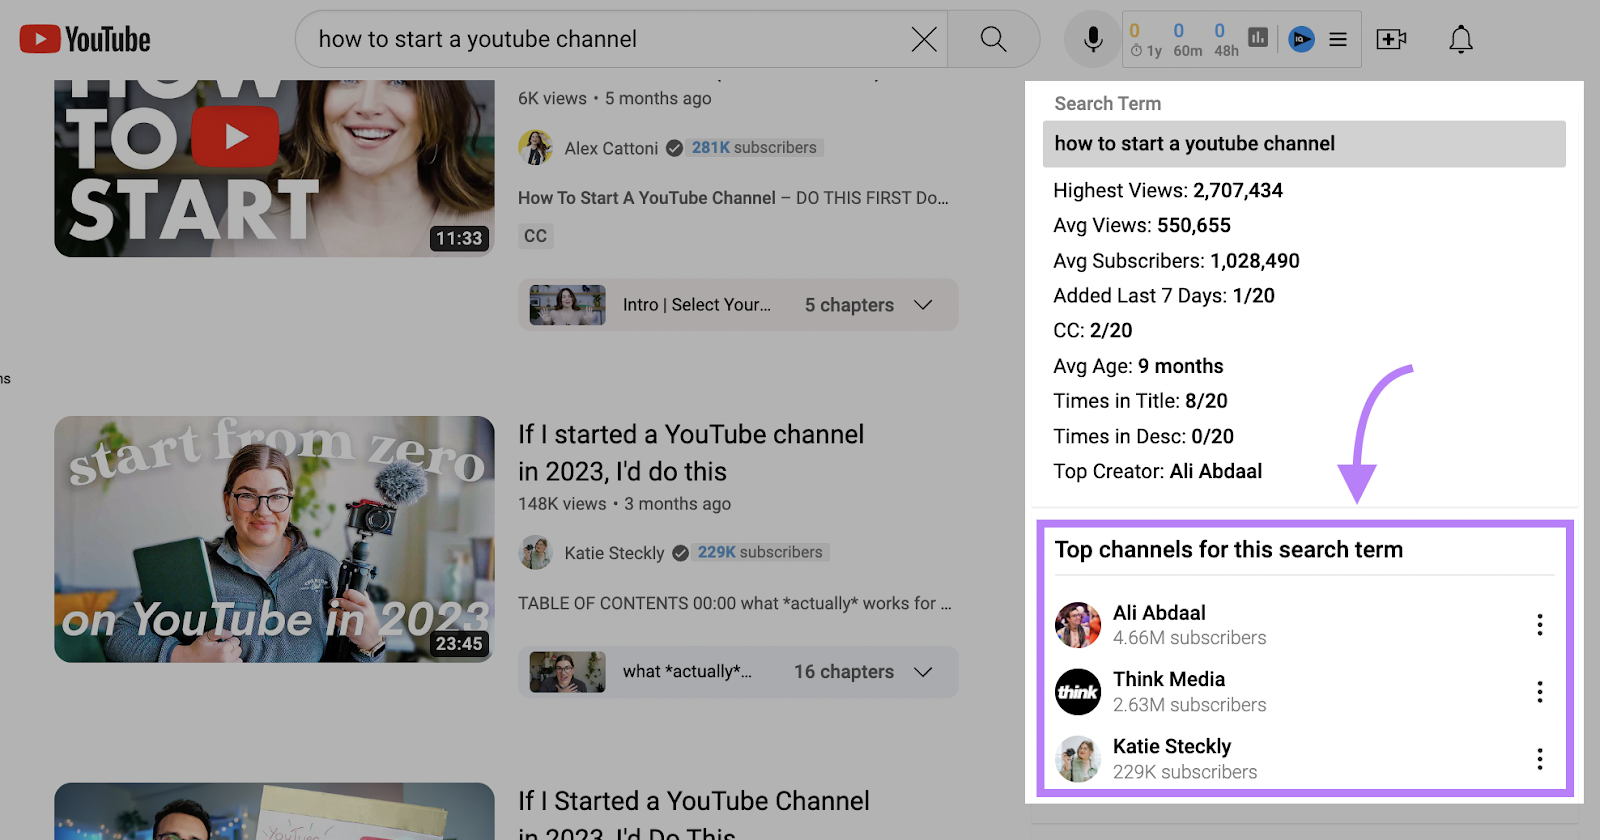
Task: Open more options for Think Media
Action: click(1540, 692)
